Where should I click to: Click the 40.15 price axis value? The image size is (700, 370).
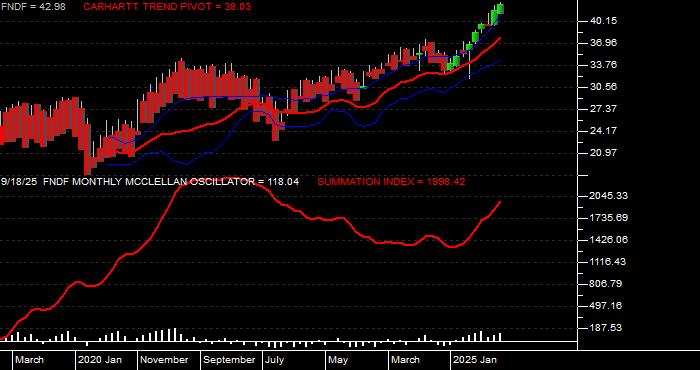click(x=604, y=21)
